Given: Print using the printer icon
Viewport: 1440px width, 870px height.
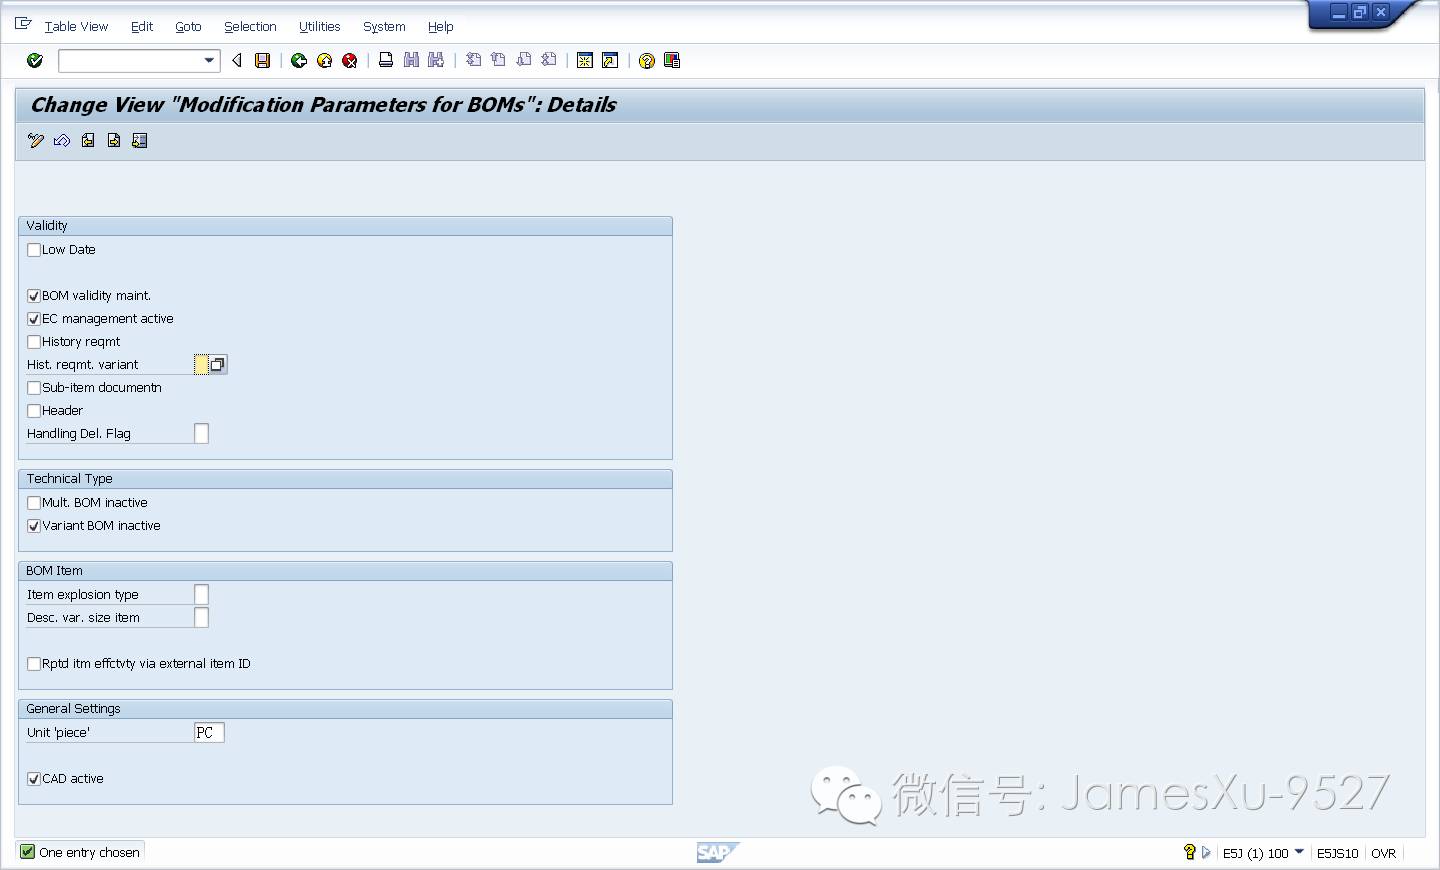Looking at the screenshot, I should pyautogui.click(x=386, y=60).
